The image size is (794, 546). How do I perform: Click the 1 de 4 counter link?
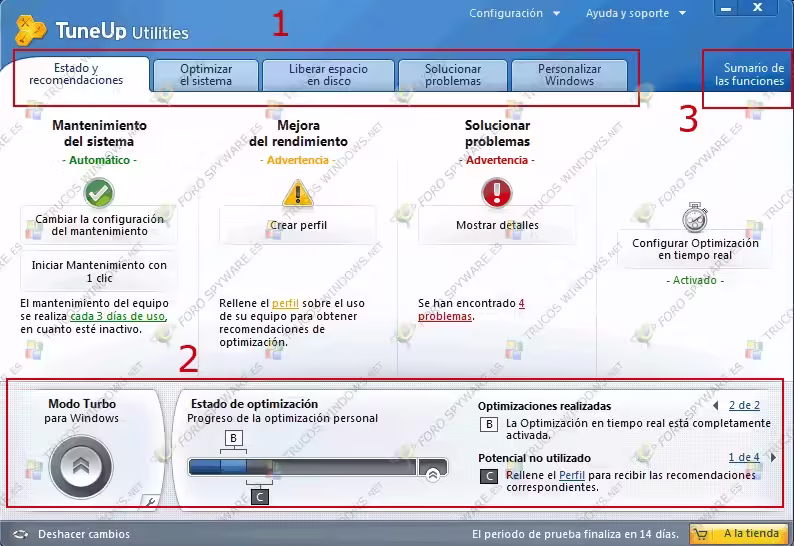(x=744, y=457)
